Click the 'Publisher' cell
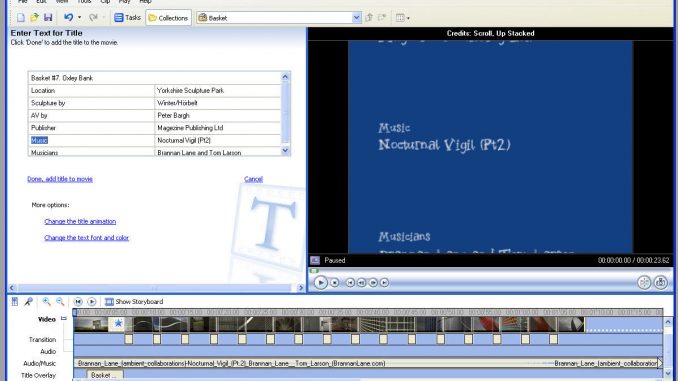This screenshot has width=678, height=381. click(x=91, y=128)
